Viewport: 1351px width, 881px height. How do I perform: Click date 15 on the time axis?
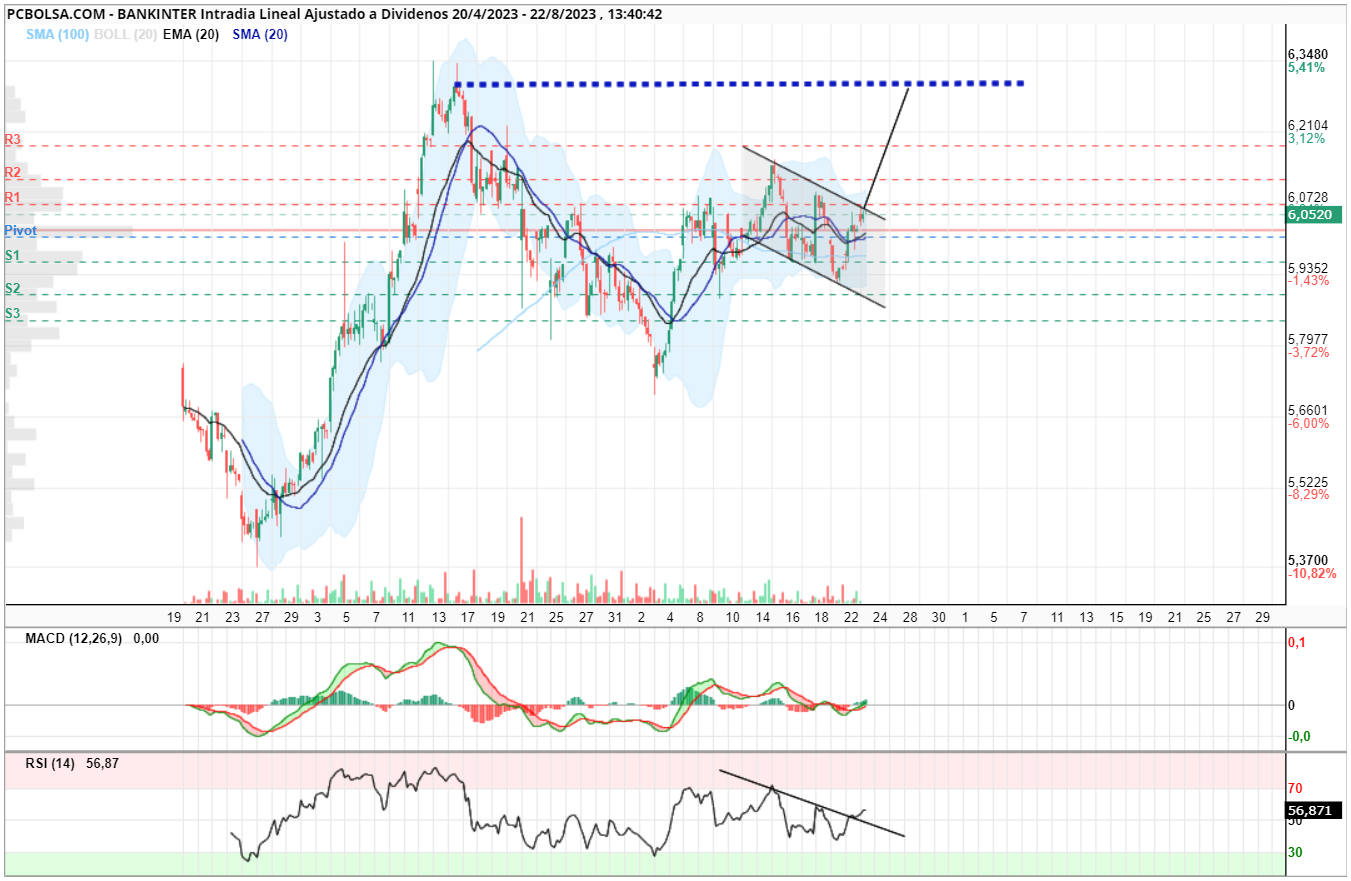(x=1115, y=617)
